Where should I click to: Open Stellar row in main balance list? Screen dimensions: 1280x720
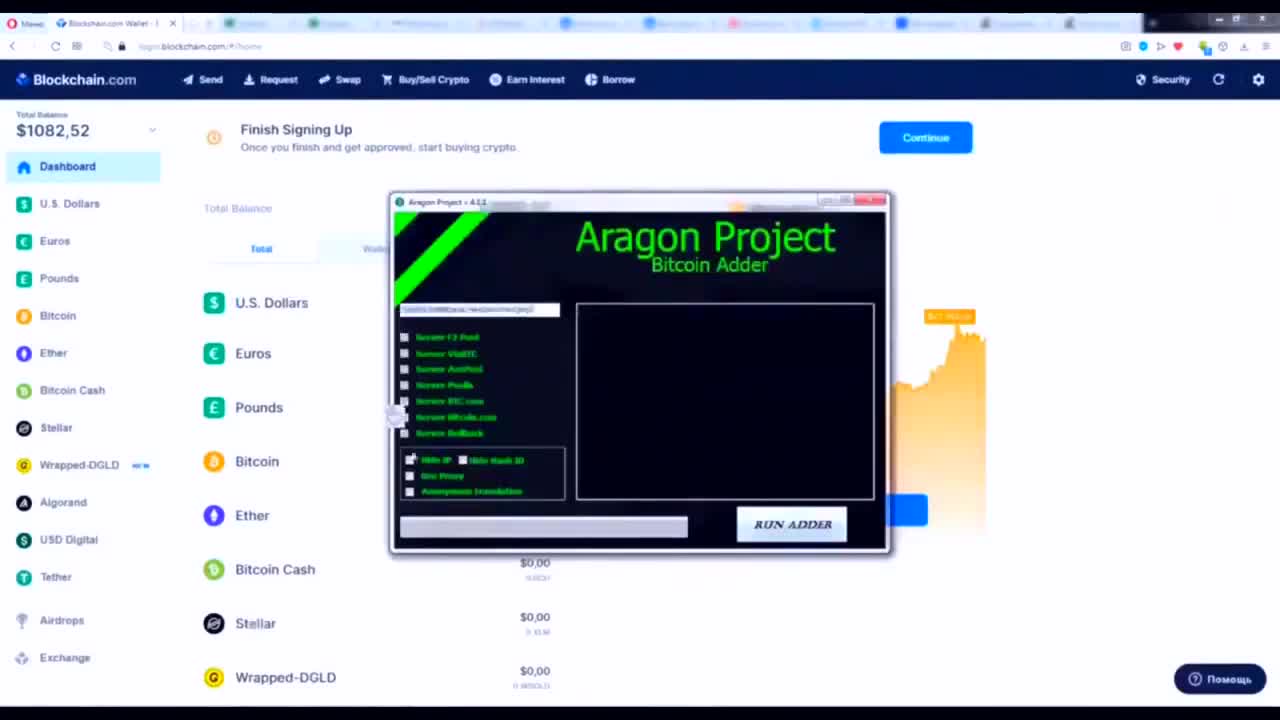click(x=376, y=624)
